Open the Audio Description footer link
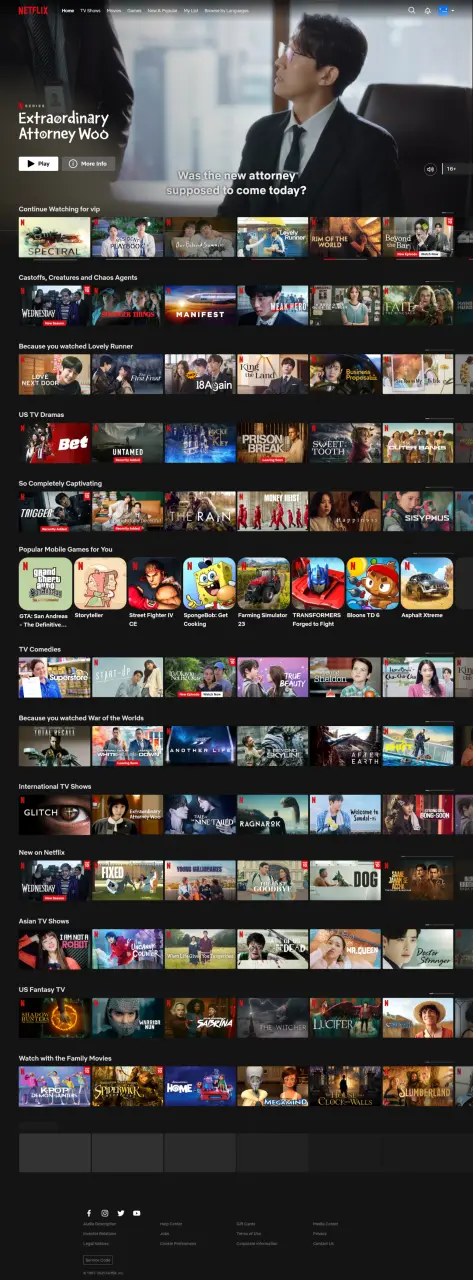The height and width of the screenshot is (1280, 473). click(x=100, y=1223)
